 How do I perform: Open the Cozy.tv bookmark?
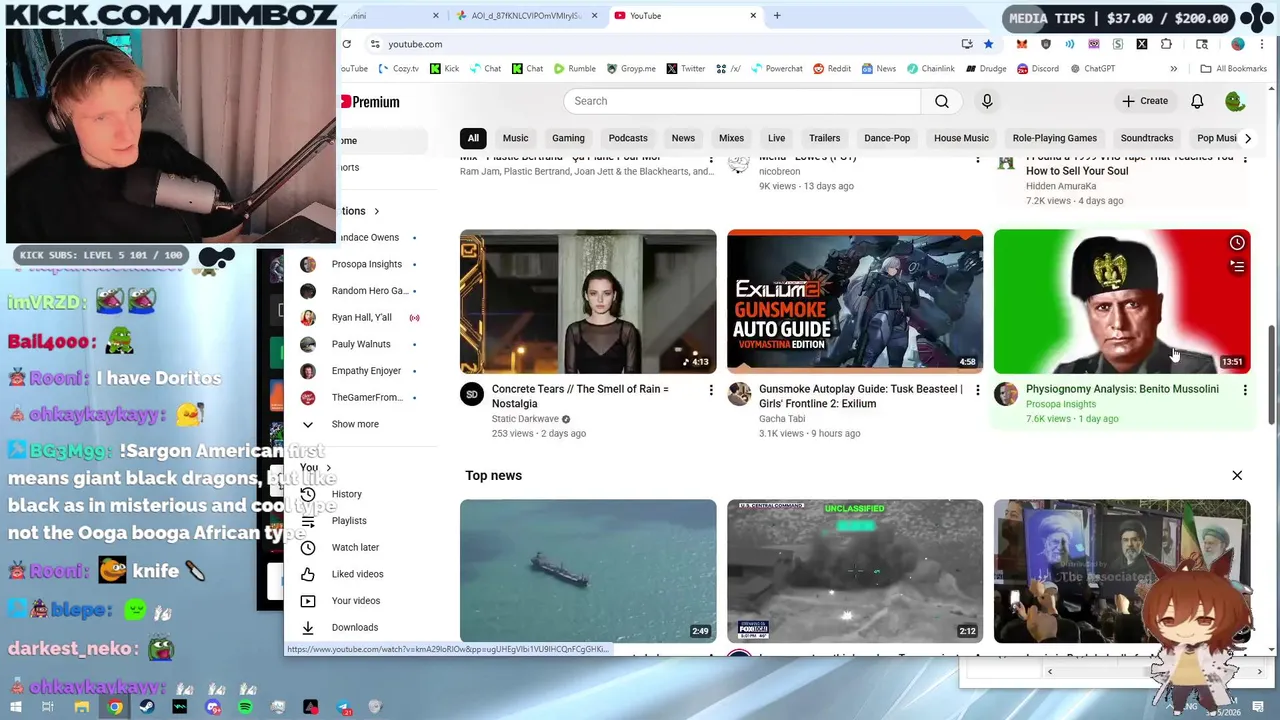tap(398, 69)
